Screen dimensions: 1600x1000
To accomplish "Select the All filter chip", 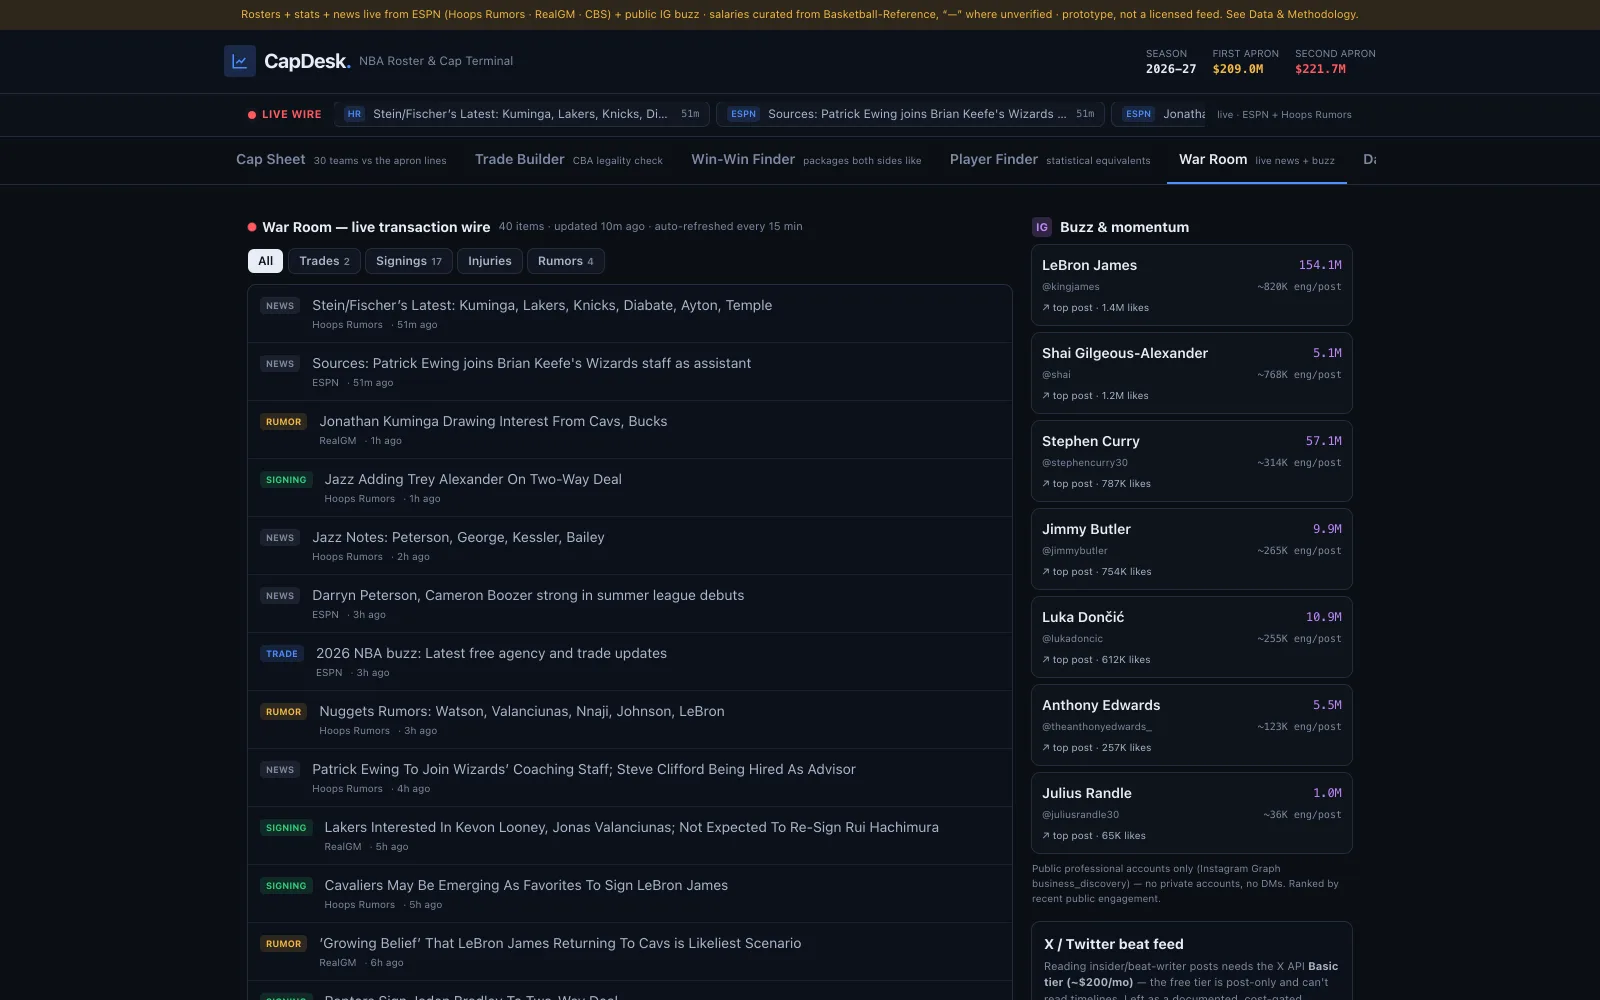I will tap(265, 261).
